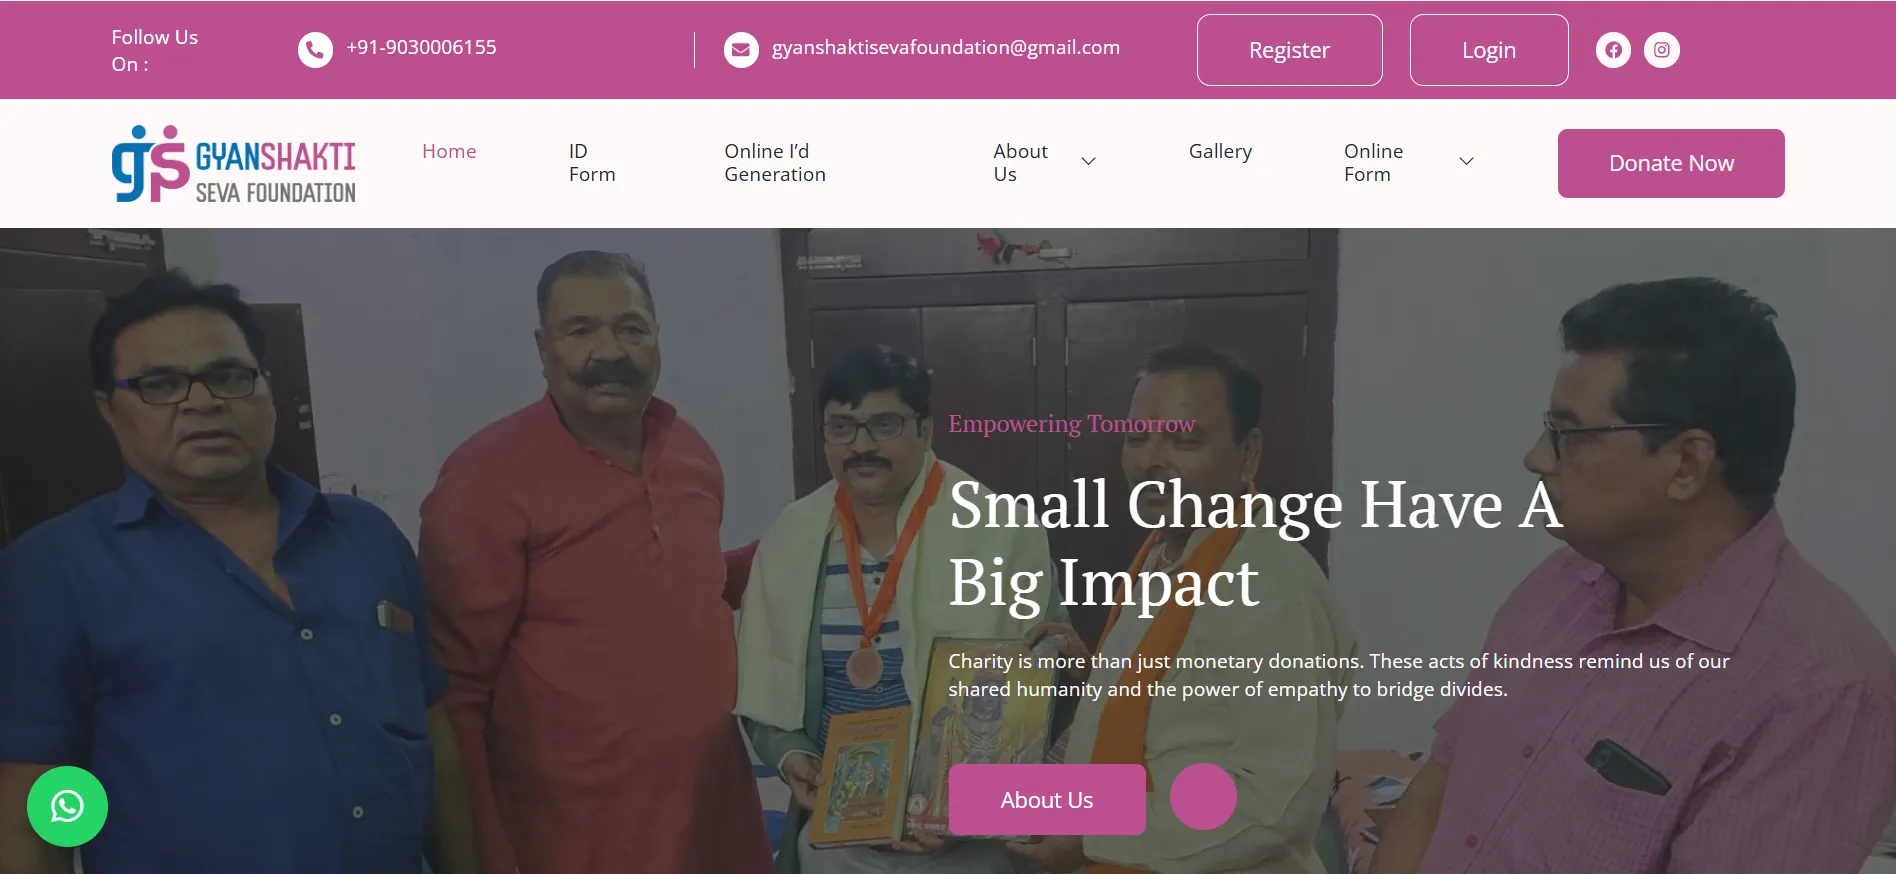
Task: Open the About Us menu item
Action: 1020,162
